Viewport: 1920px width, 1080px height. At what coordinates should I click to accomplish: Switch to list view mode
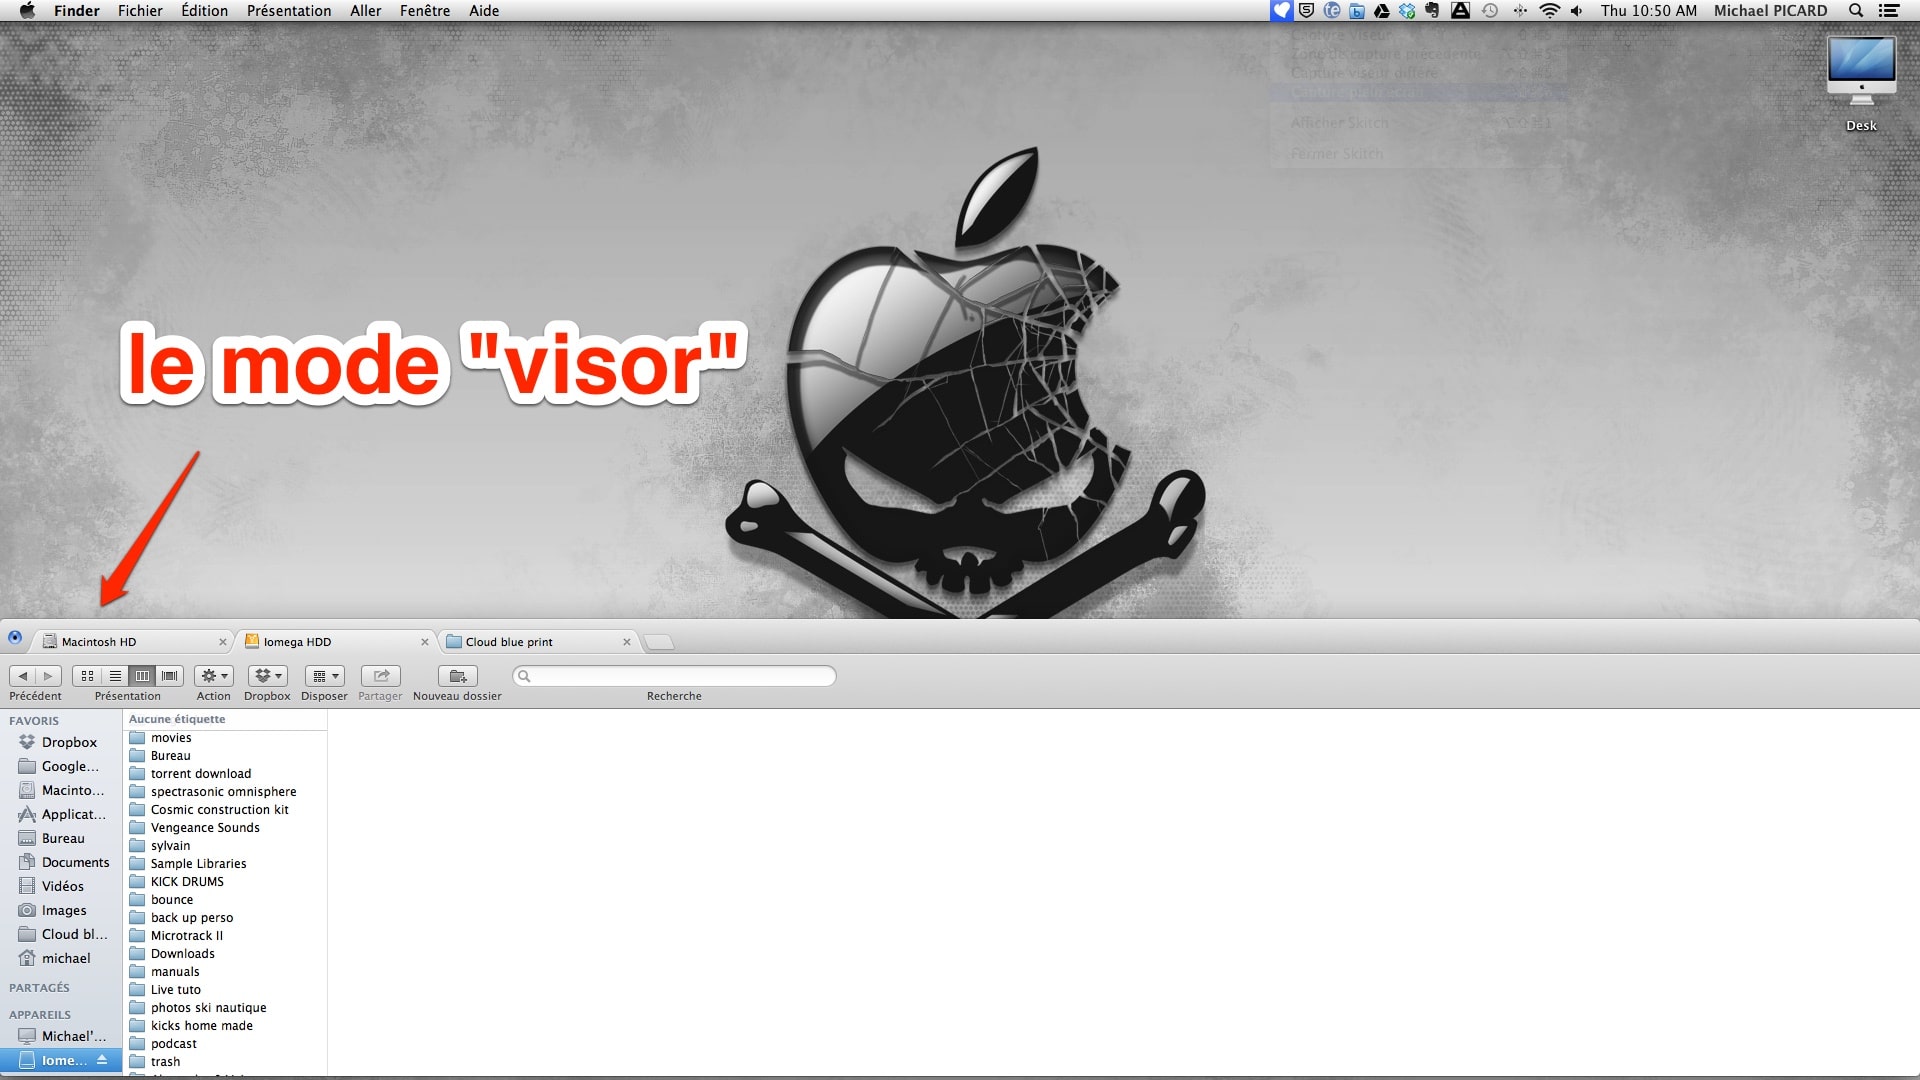point(115,676)
